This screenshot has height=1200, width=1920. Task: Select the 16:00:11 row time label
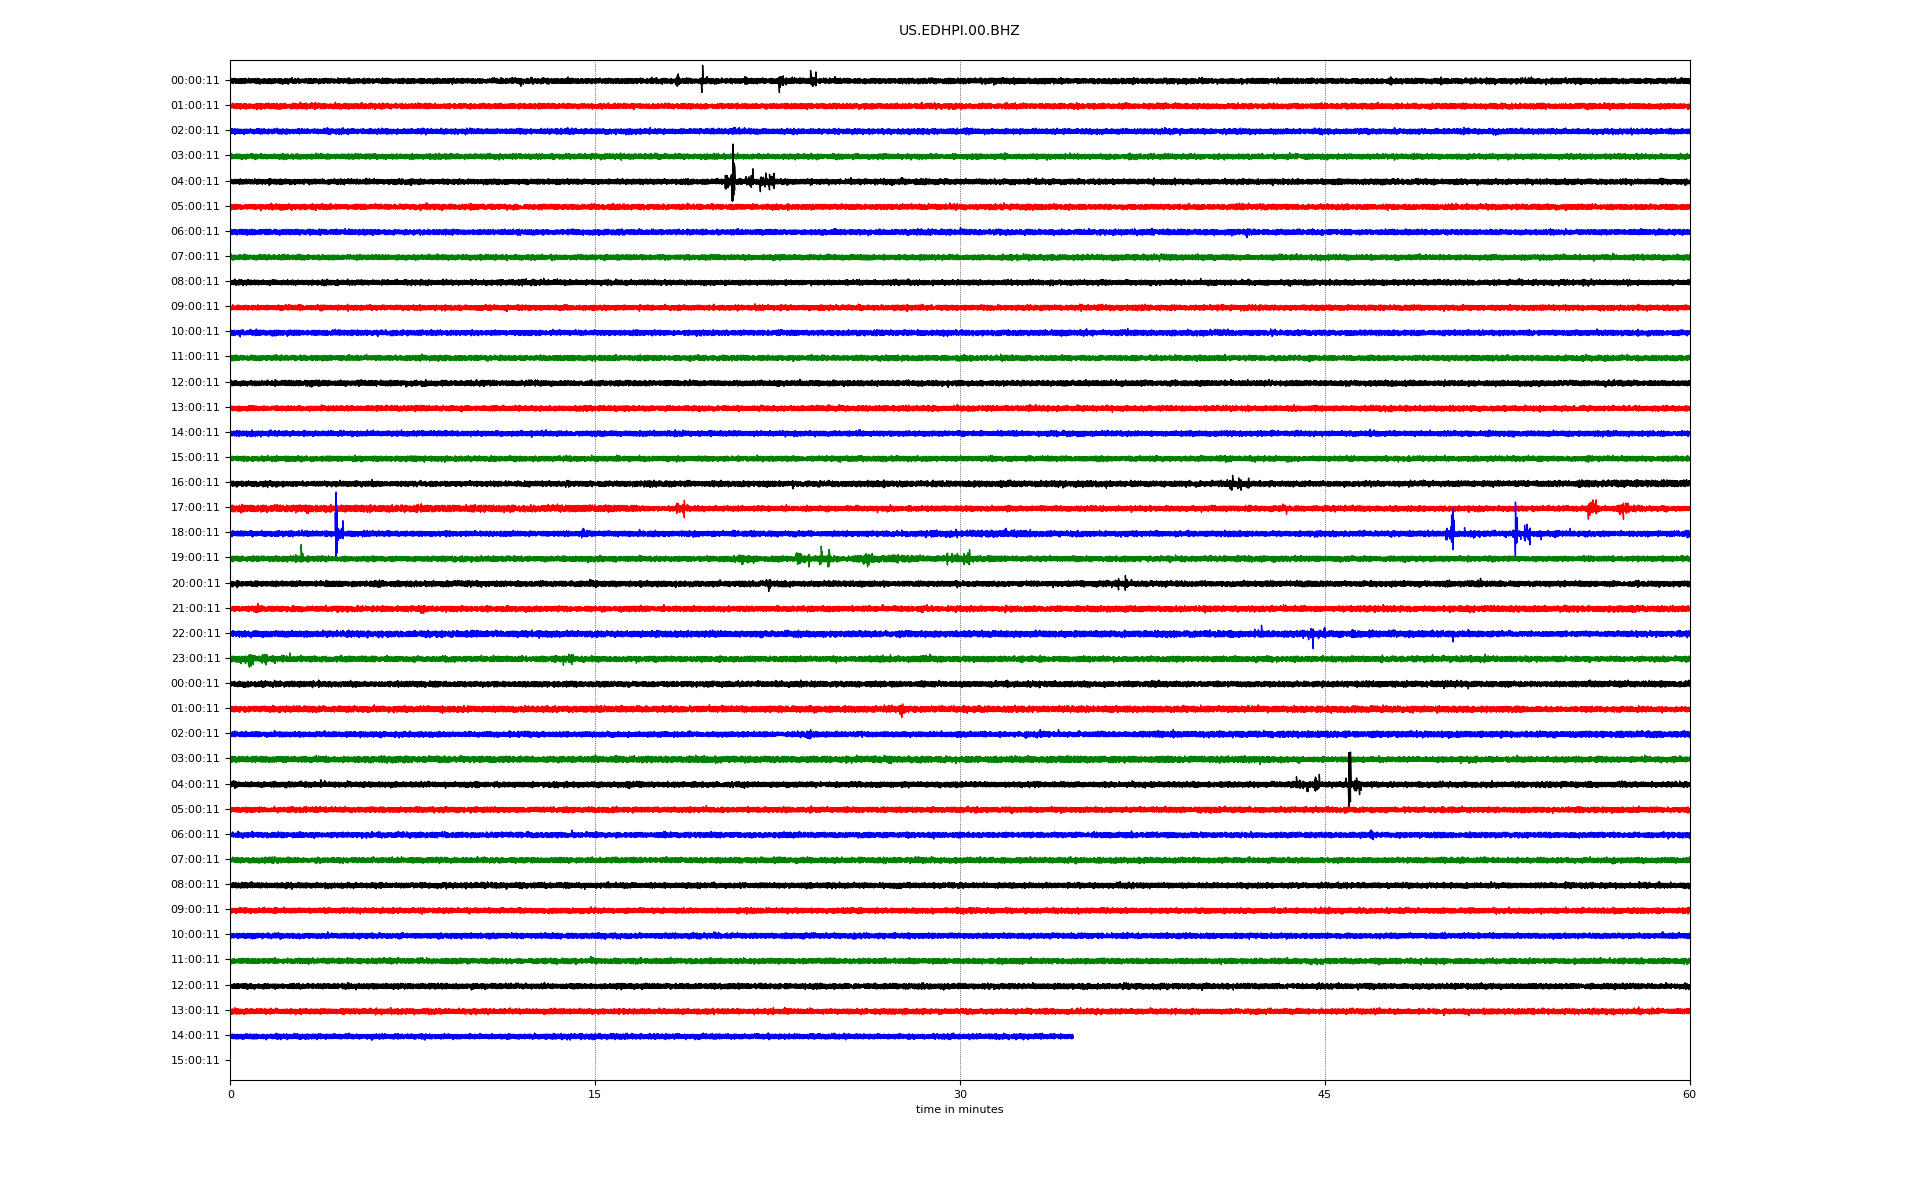[x=195, y=483]
